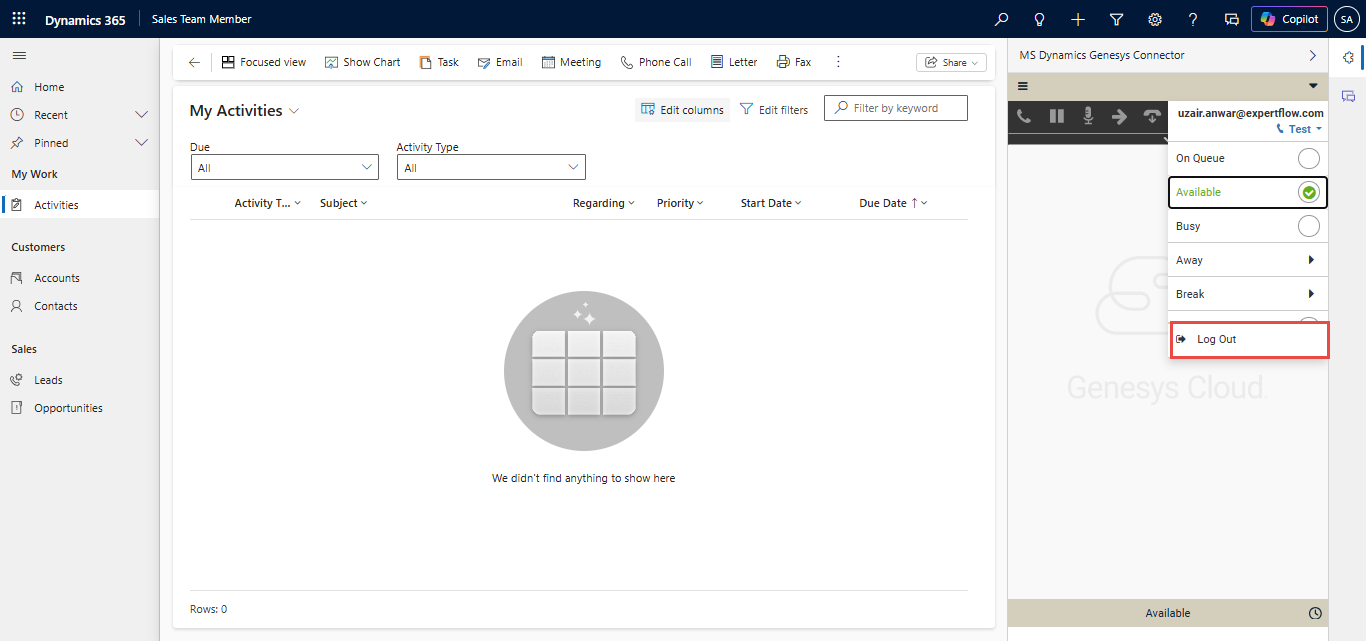Open Contacts in the left navigation
This screenshot has height=641, width=1366.
point(56,306)
